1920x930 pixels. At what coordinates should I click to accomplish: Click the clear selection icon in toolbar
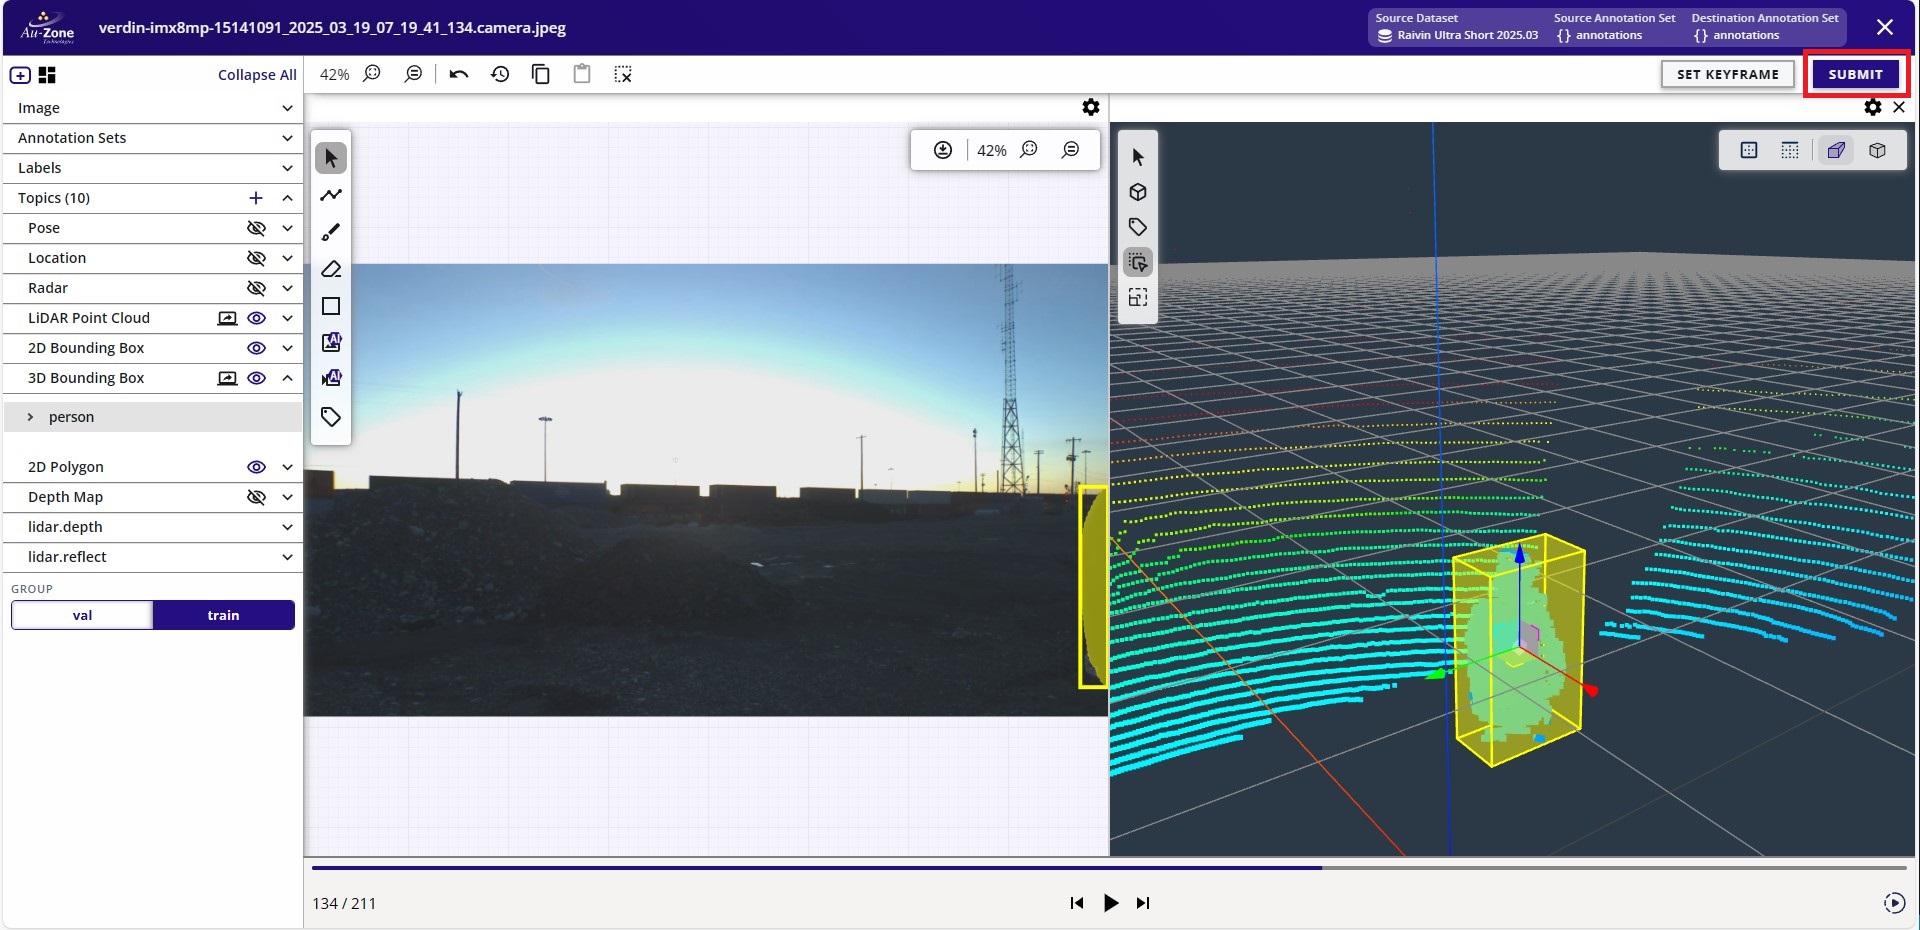point(623,74)
